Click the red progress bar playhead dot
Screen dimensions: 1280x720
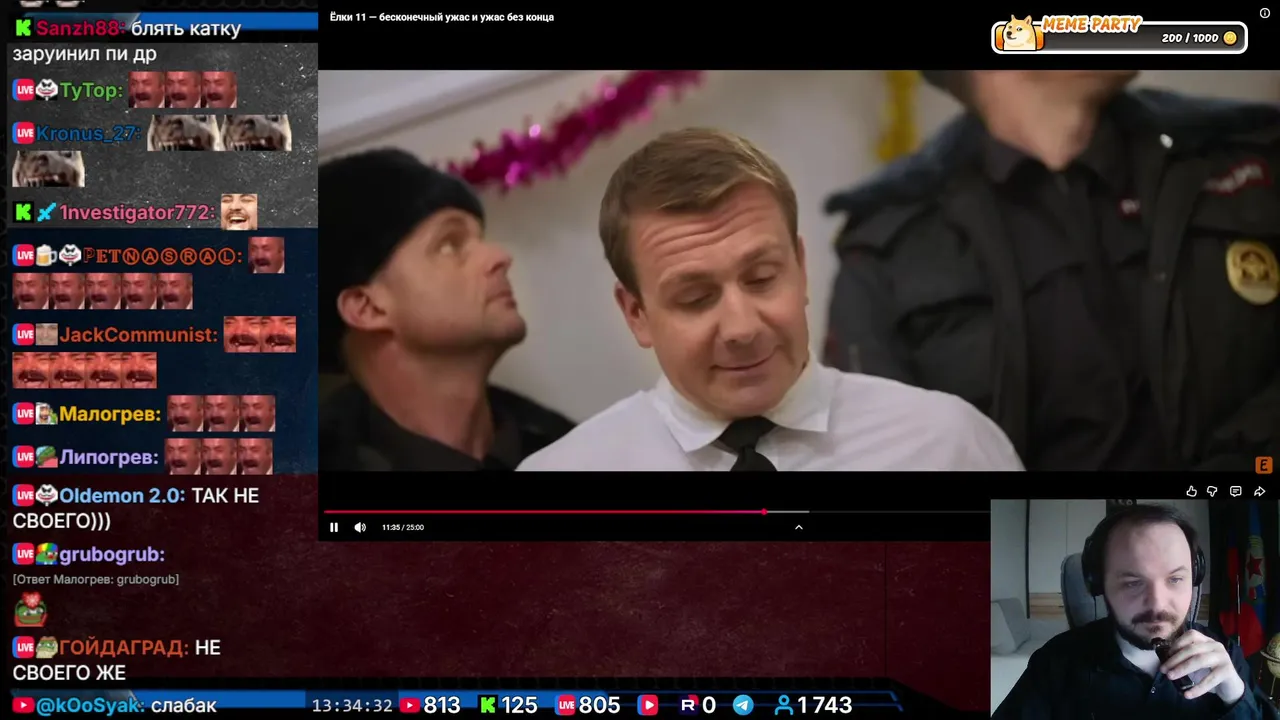pyautogui.click(x=764, y=512)
